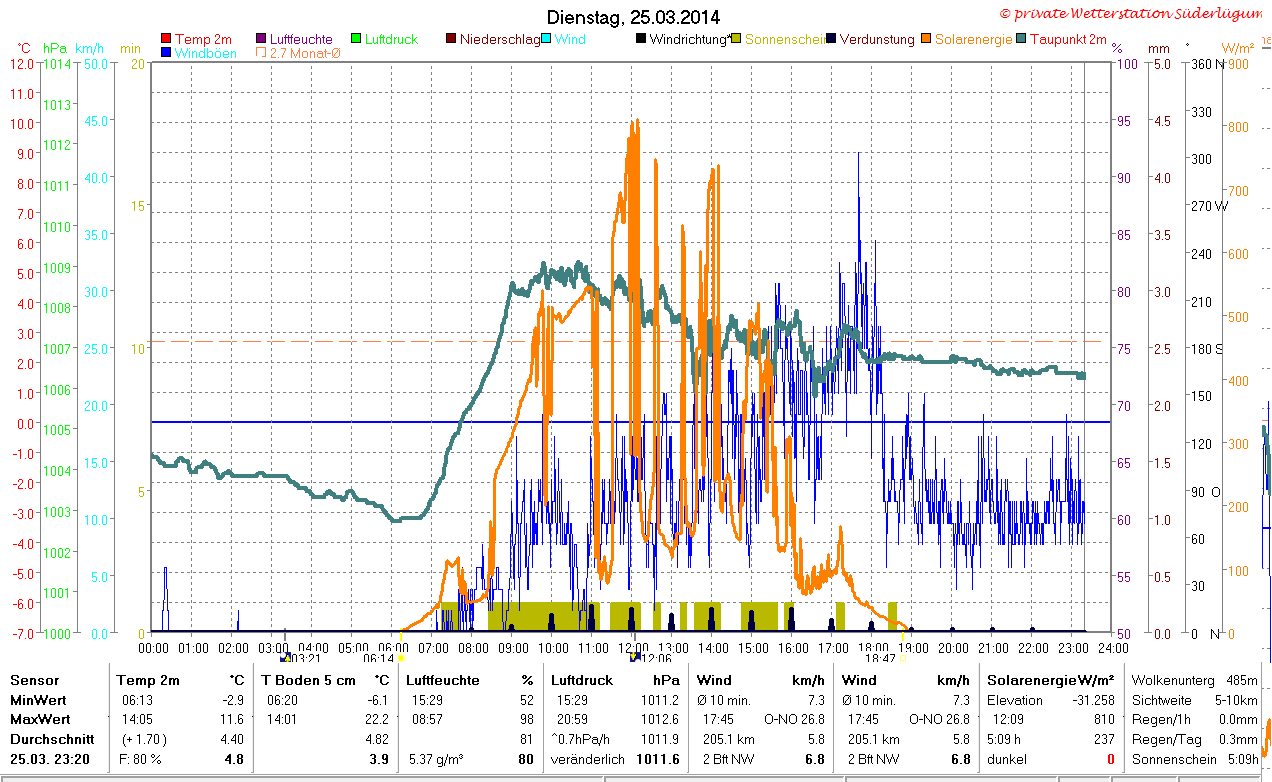1272x782 pixels.
Task: Click the purple Luftfeuchte legend square
Action: tap(262, 39)
